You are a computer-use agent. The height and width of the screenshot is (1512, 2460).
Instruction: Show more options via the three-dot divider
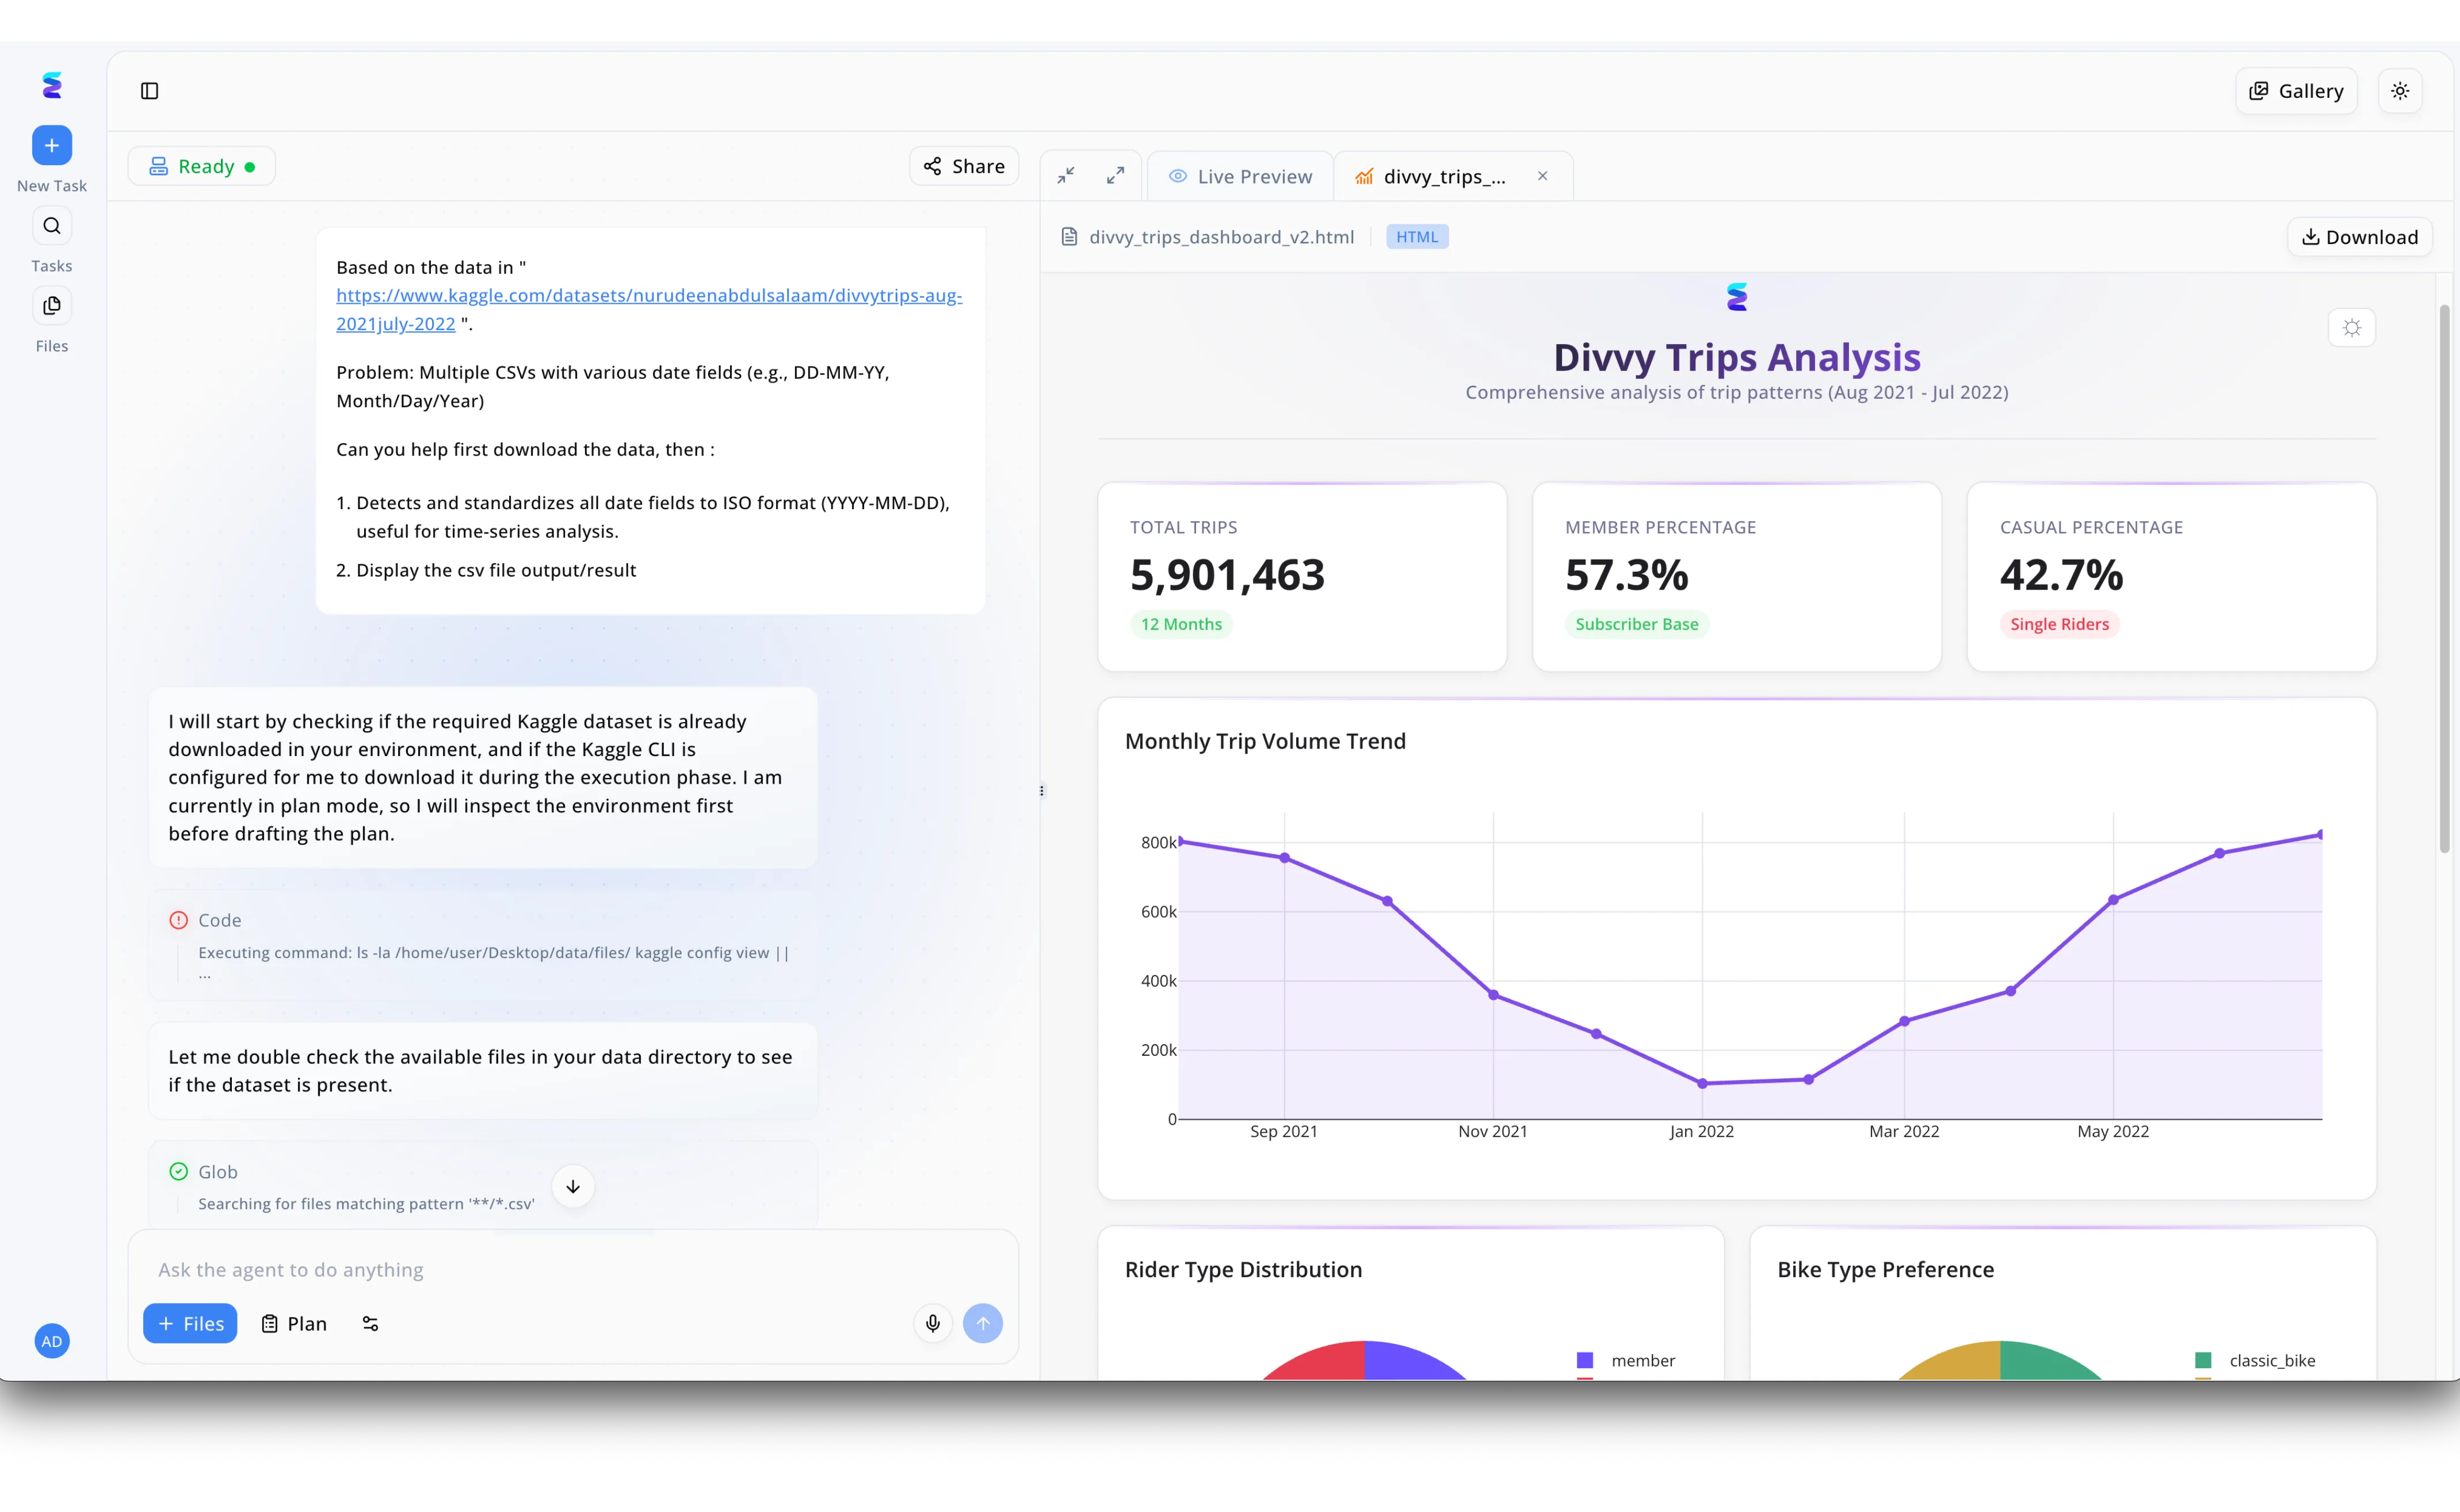pos(1041,790)
